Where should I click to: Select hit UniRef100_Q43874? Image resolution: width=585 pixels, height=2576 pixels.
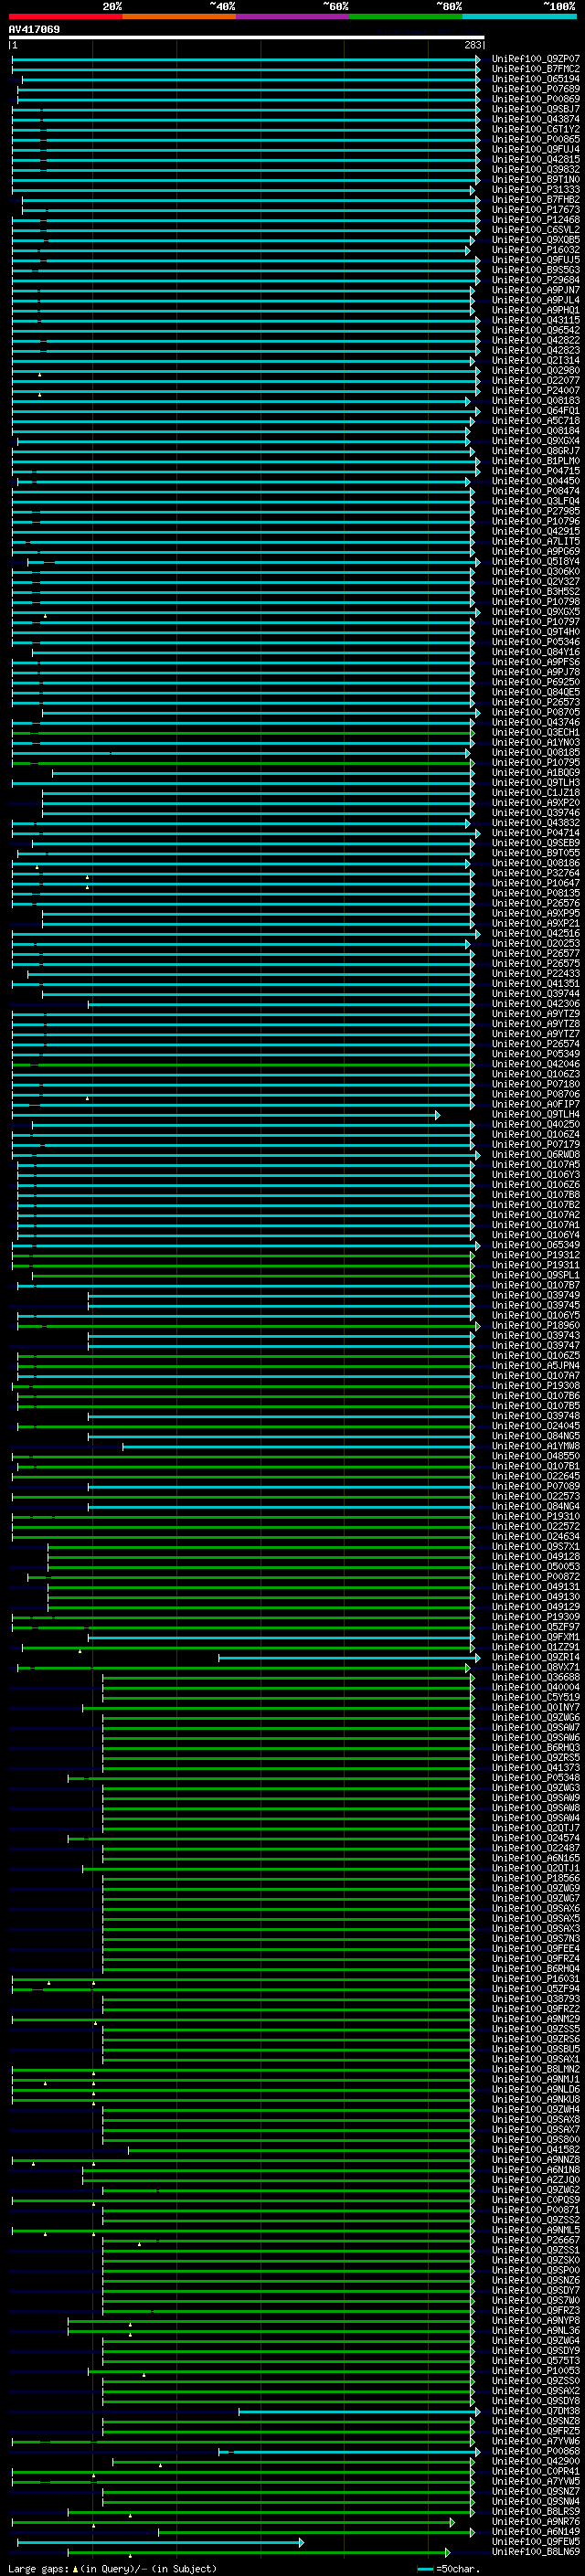pyautogui.click(x=536, y=119)
